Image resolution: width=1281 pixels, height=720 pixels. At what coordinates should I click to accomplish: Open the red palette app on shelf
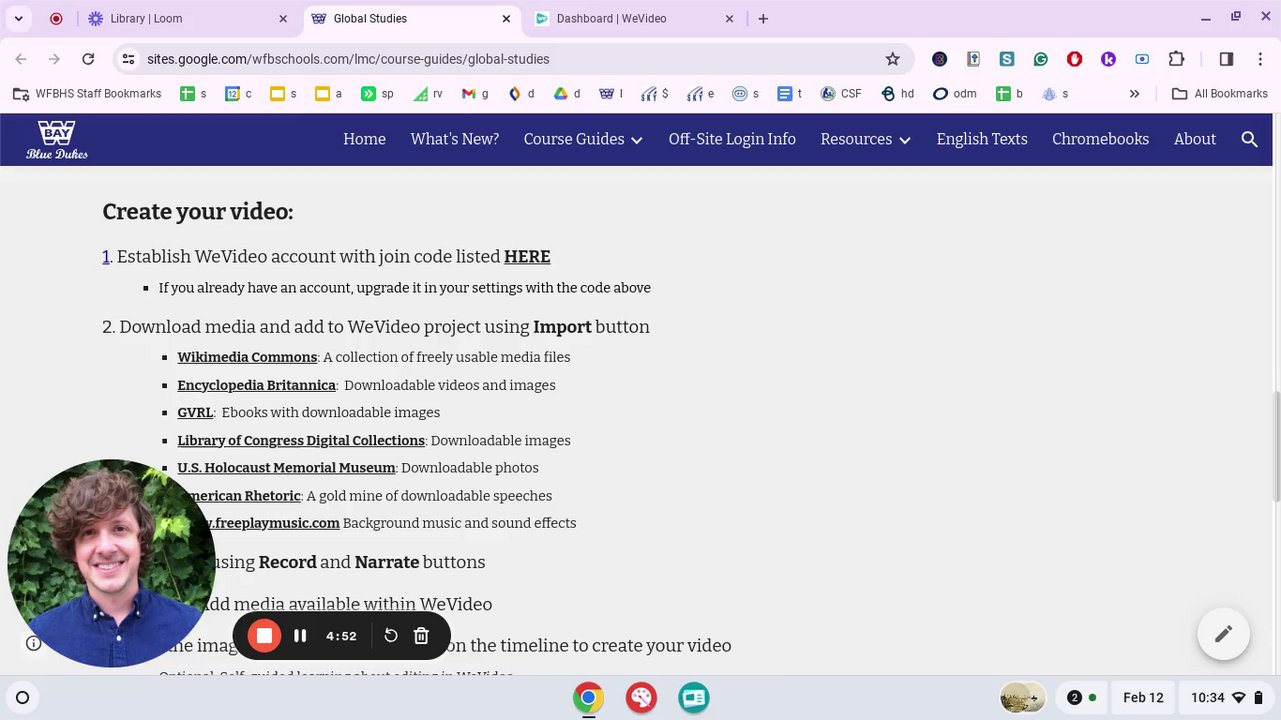coord(641,698)
